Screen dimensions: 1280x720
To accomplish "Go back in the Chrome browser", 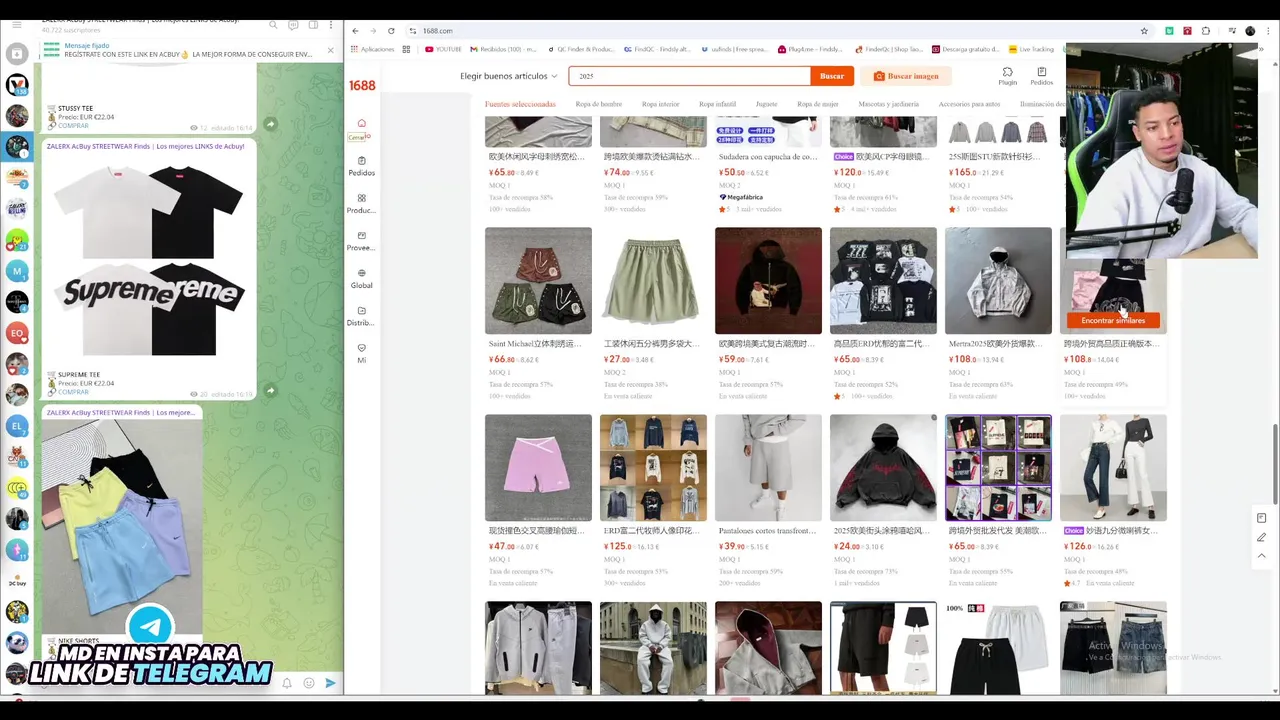I will tap(355, 31).
